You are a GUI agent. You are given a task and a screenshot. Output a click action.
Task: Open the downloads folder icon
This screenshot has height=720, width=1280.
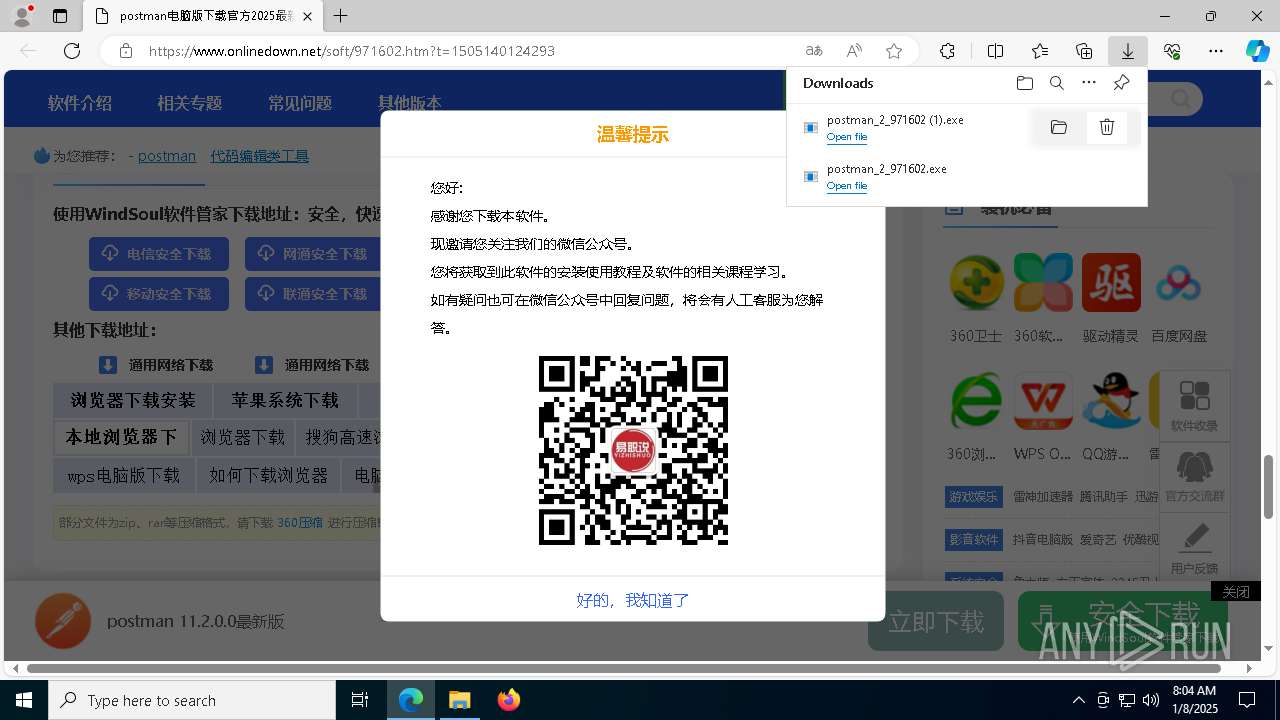[x=1024, y=83]
